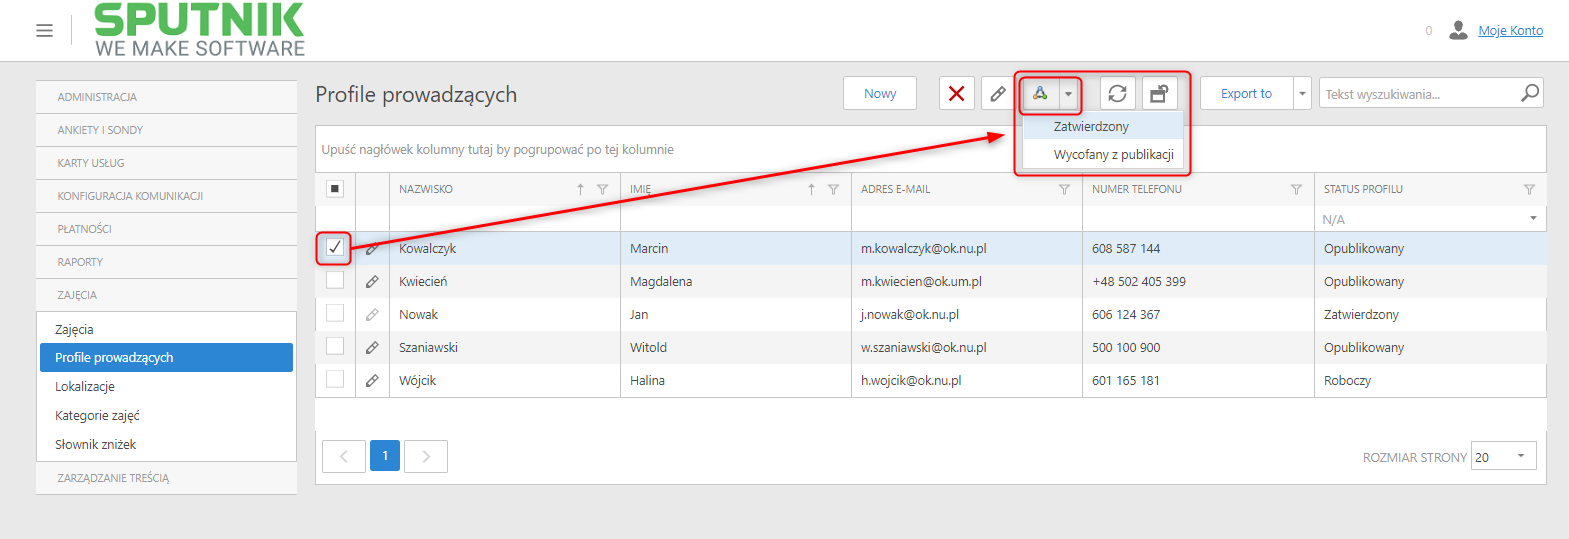This screenshot has width=1569, height=539.
Task: Click the red X delete icon
Action: point(957,94)
